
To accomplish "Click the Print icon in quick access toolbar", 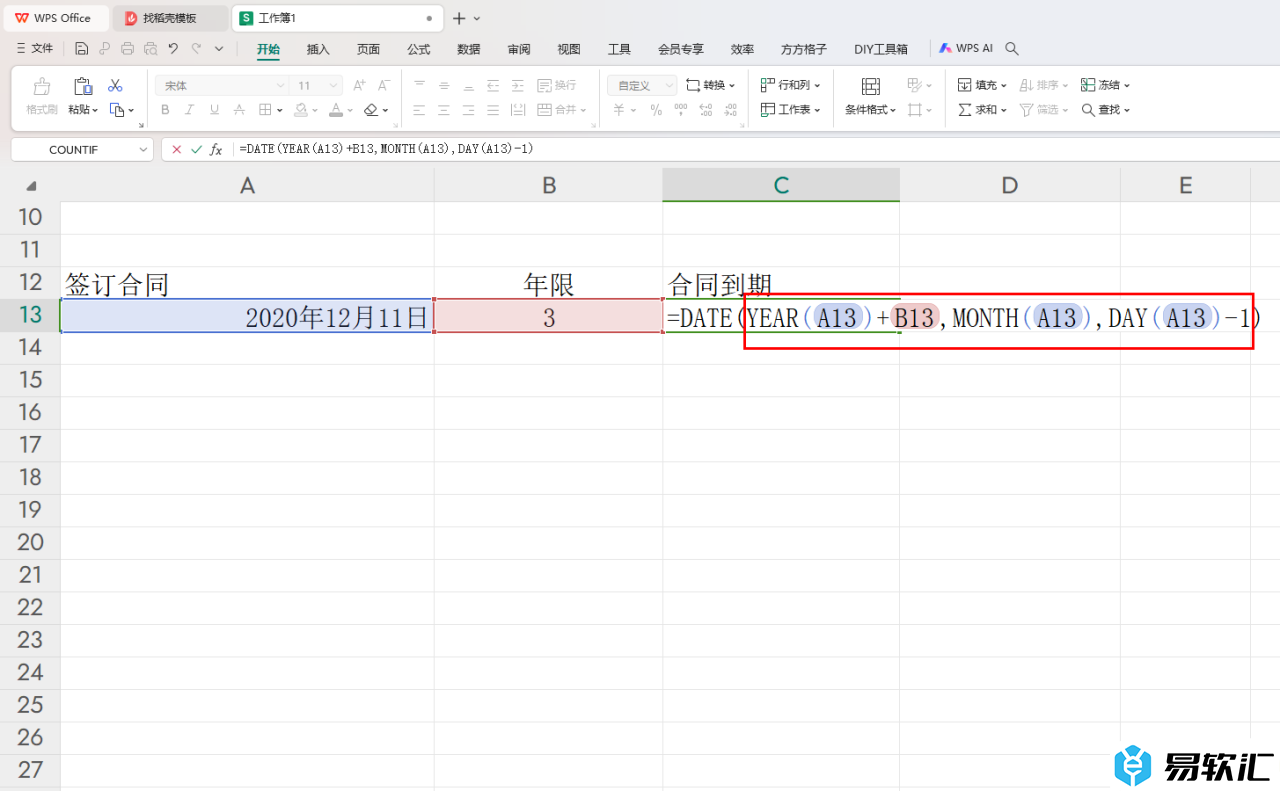I will tap(127, 48).
